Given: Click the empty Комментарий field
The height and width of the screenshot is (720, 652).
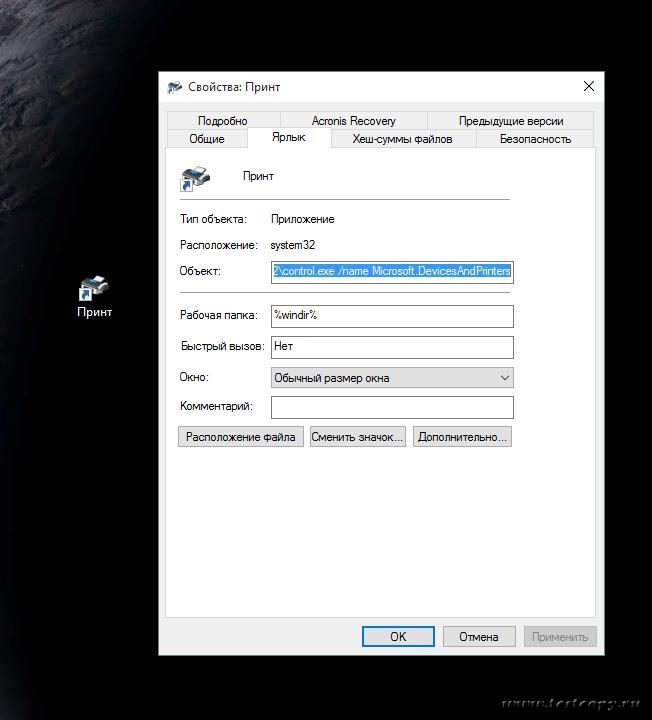Looking at the screenshot, I should (x=392, y=407).
